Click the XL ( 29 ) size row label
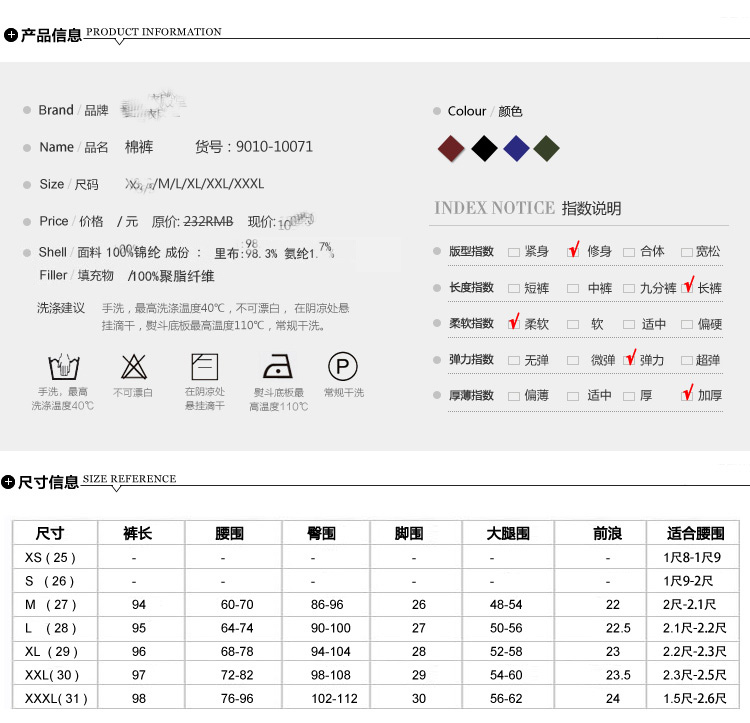Screen dimensions: 750x723 click(x=51, y=651)
